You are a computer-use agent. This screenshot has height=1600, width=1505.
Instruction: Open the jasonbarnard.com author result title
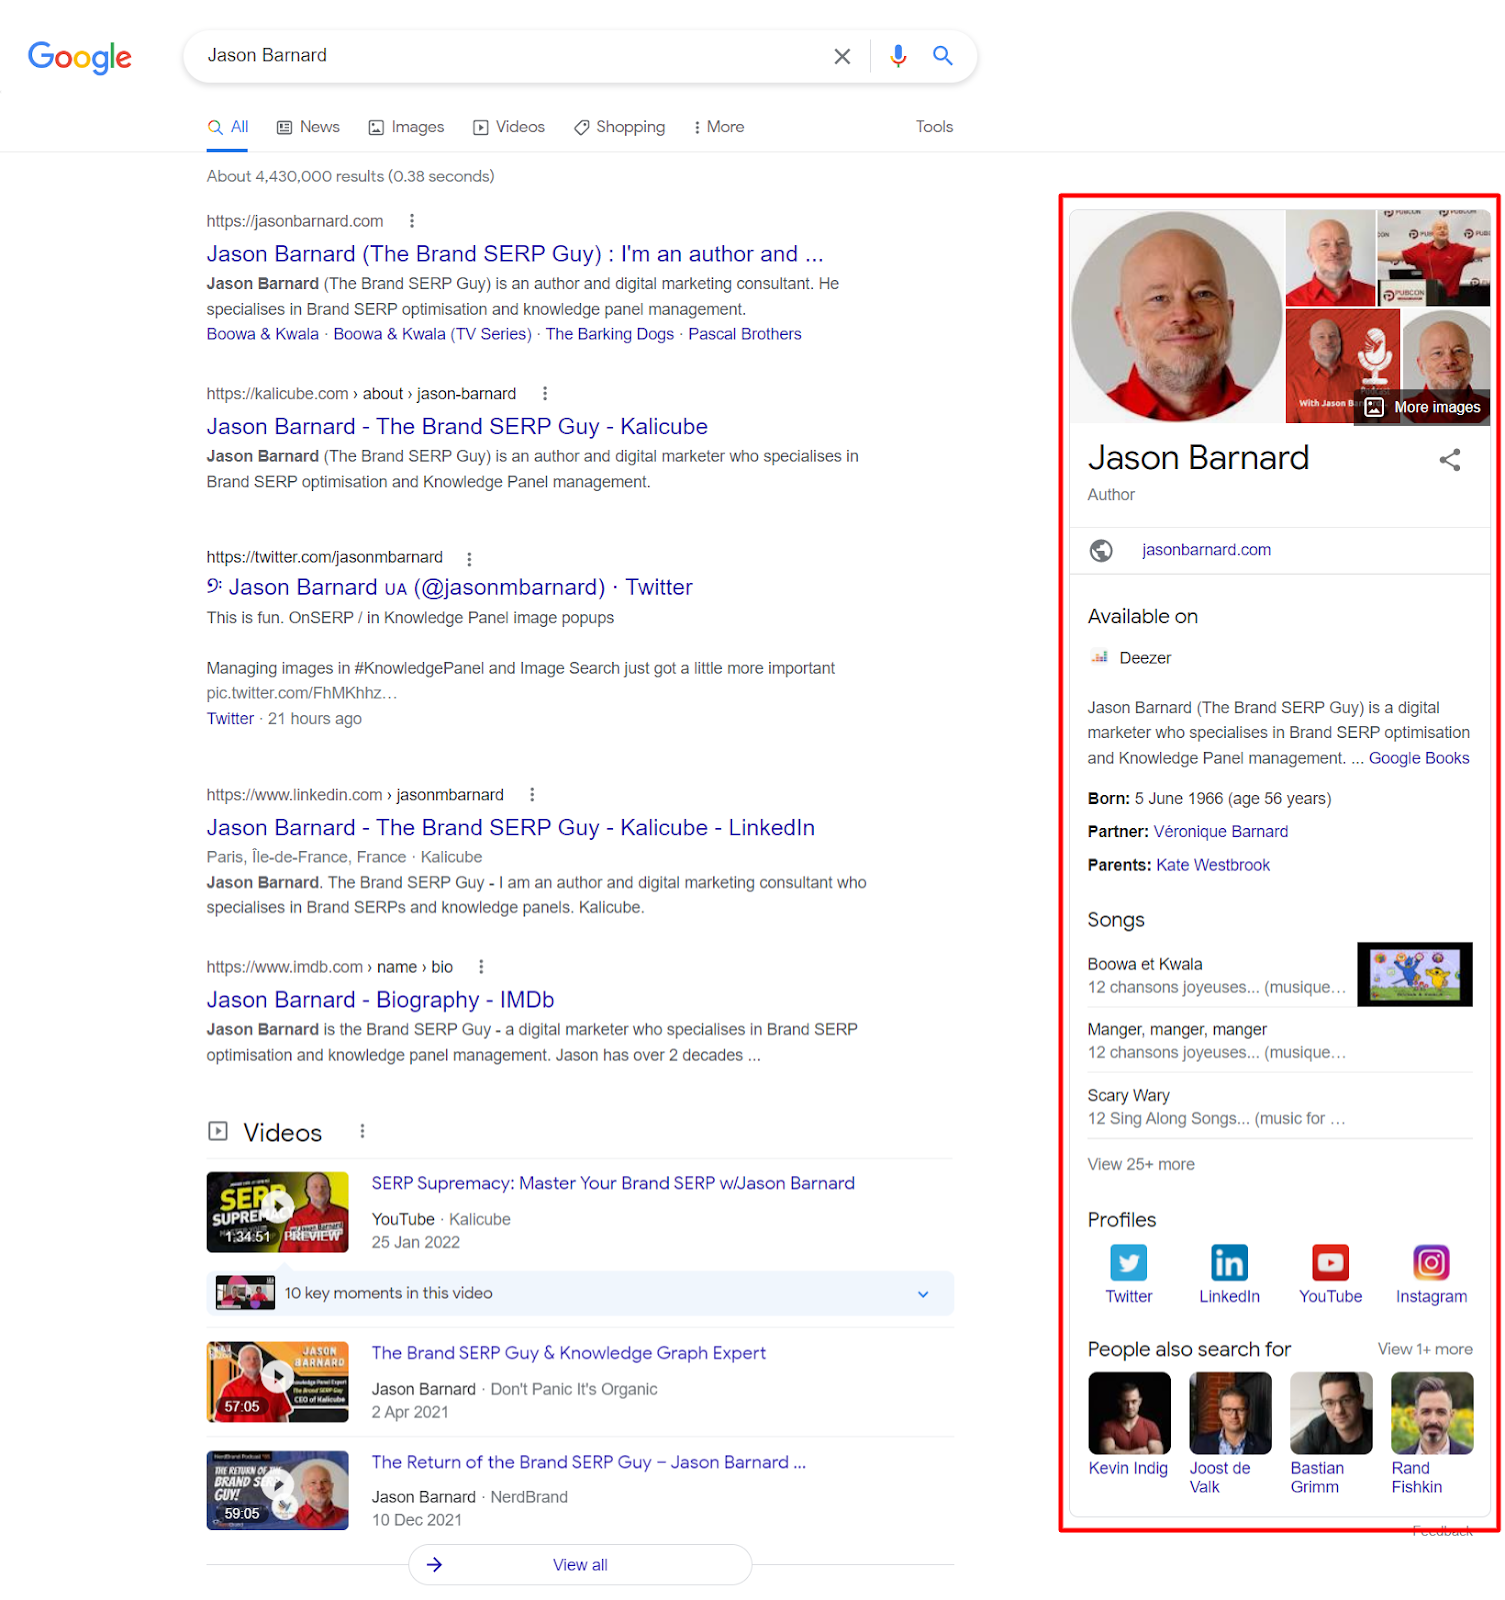tap(515, 254)
